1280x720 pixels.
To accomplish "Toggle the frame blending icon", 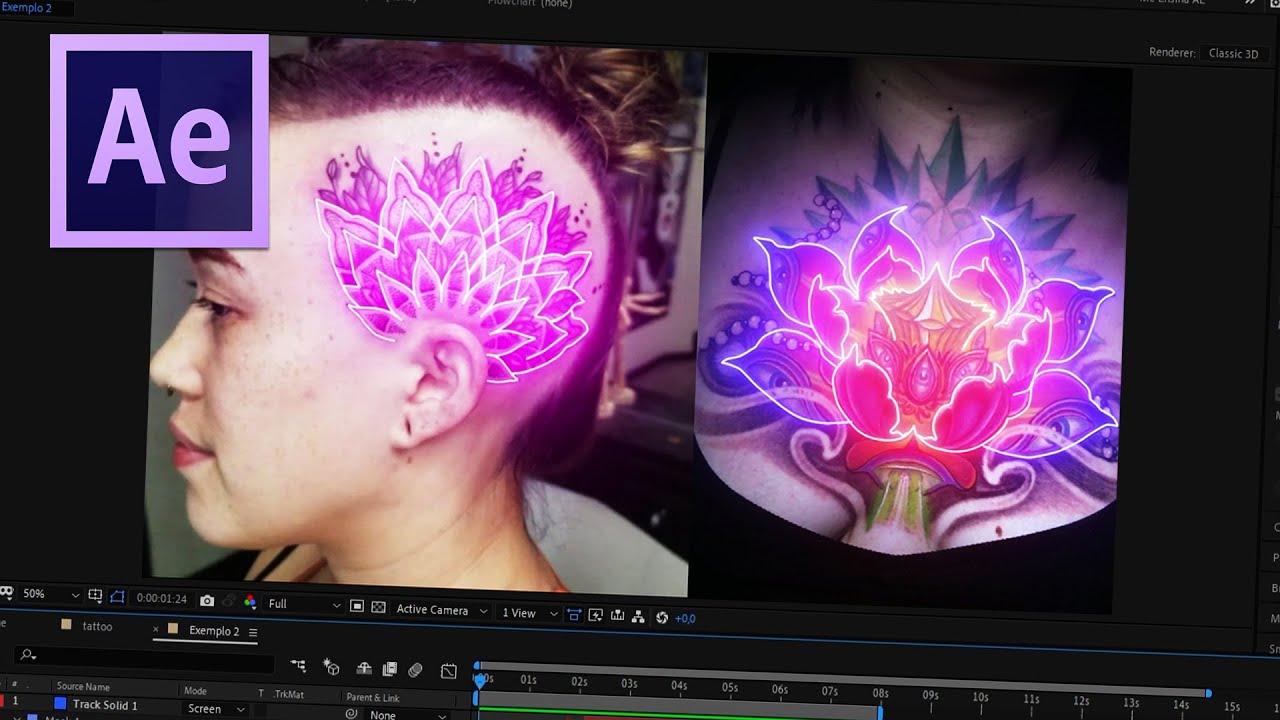I will tap(390, 669).
